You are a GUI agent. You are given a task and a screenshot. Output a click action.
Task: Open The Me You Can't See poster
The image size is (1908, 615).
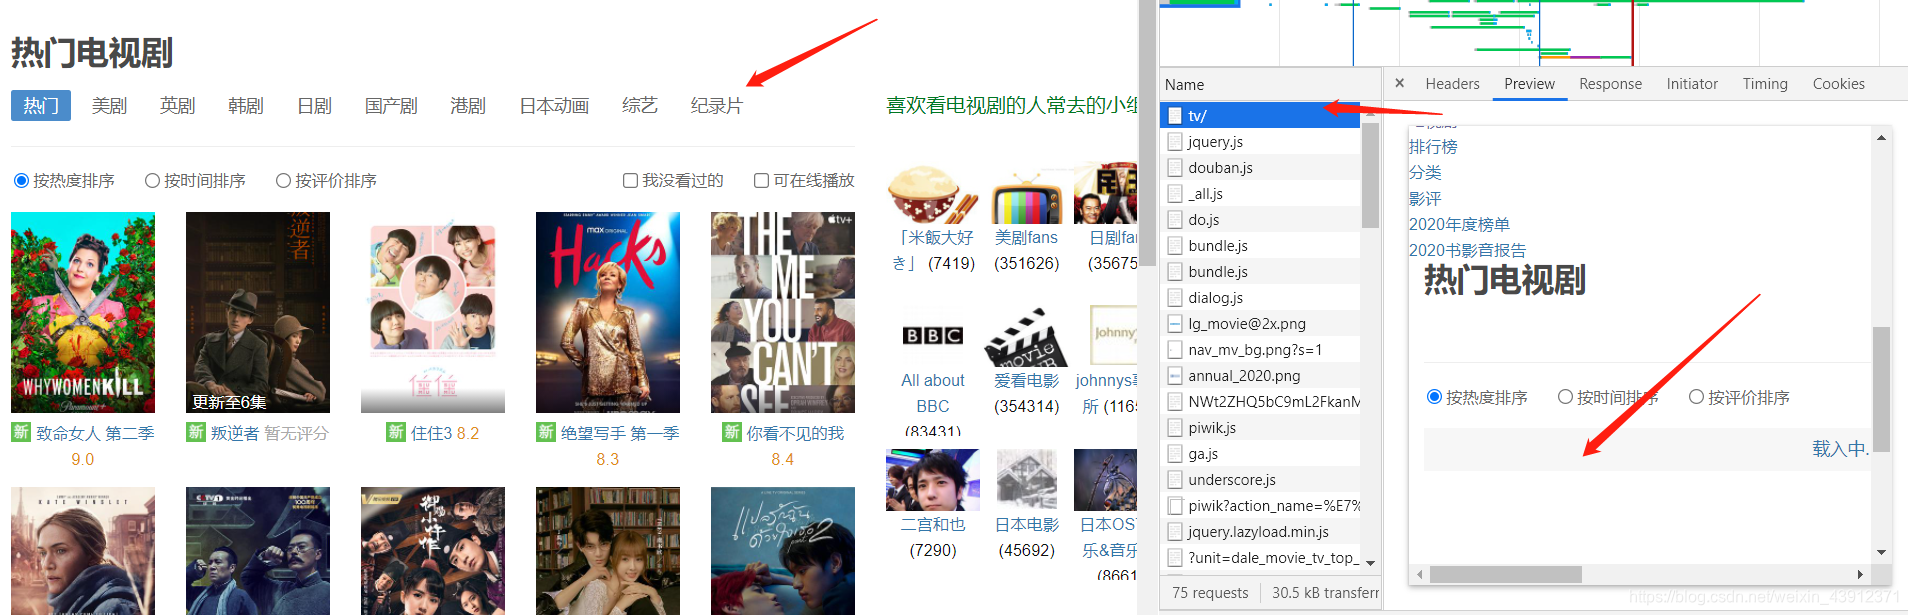pos(783,312)
